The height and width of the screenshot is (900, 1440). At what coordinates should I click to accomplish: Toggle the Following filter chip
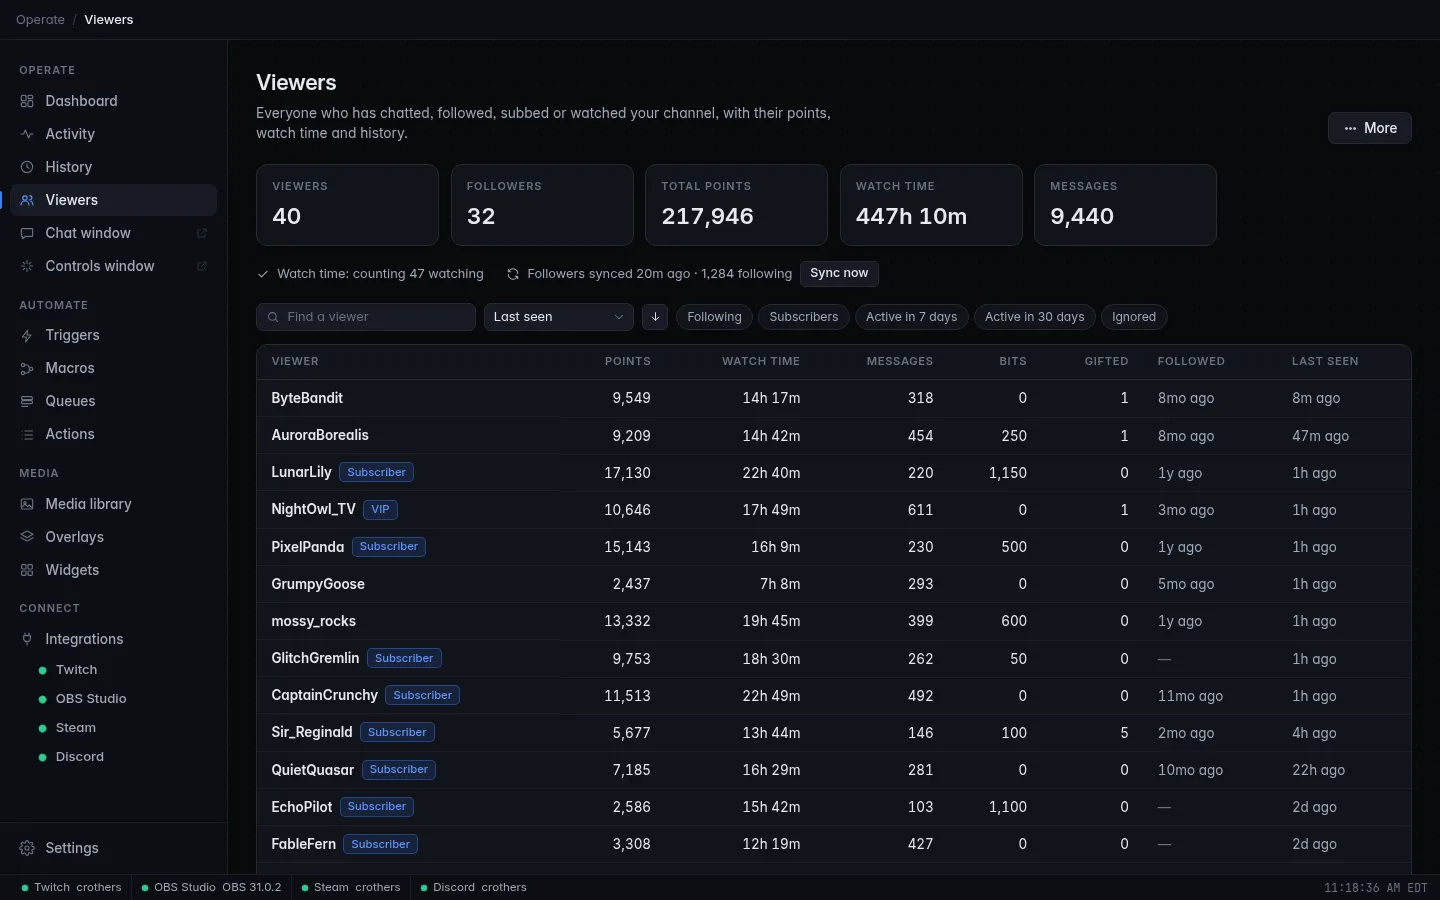(714, 317)
